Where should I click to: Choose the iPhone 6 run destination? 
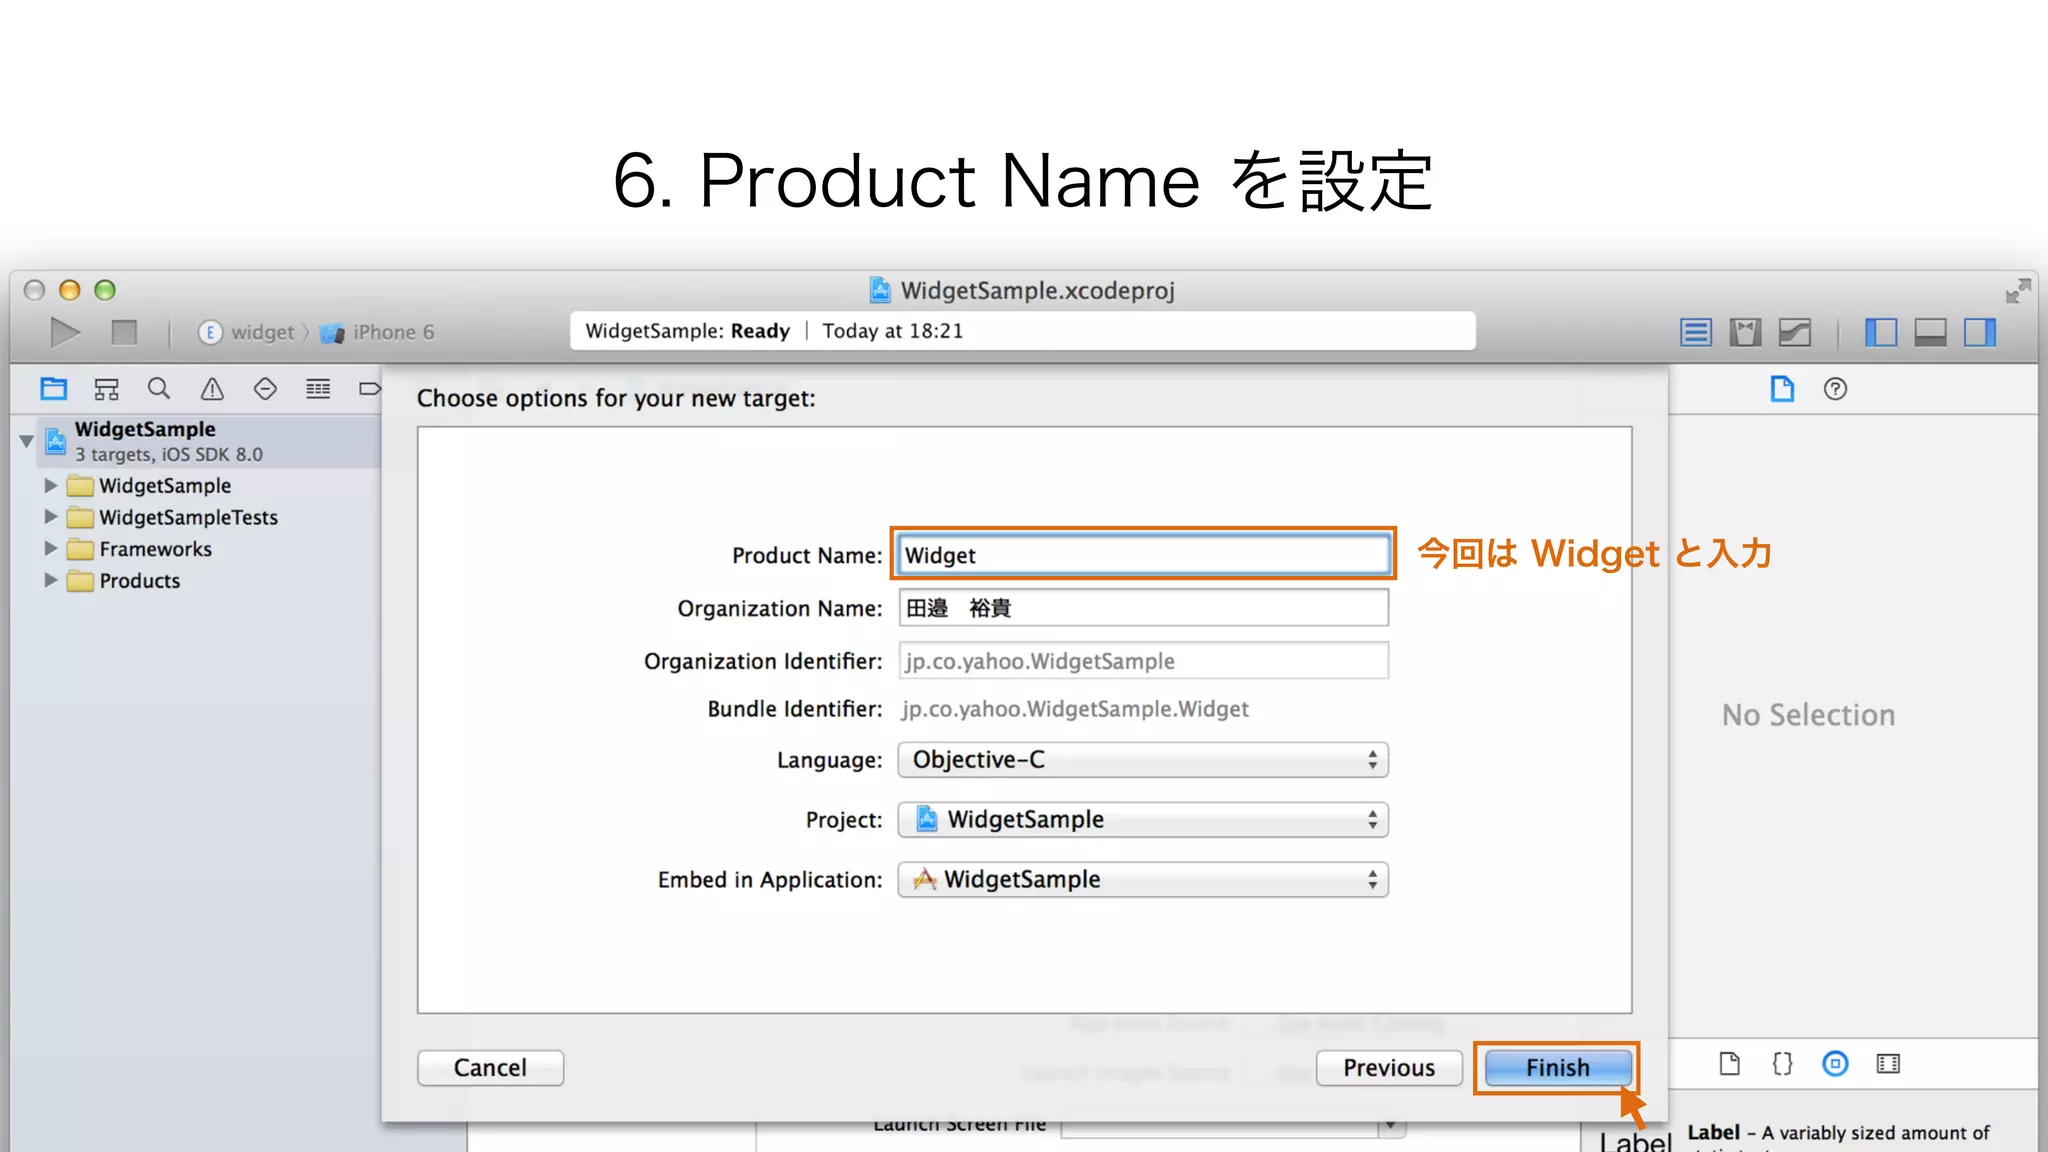377,332
